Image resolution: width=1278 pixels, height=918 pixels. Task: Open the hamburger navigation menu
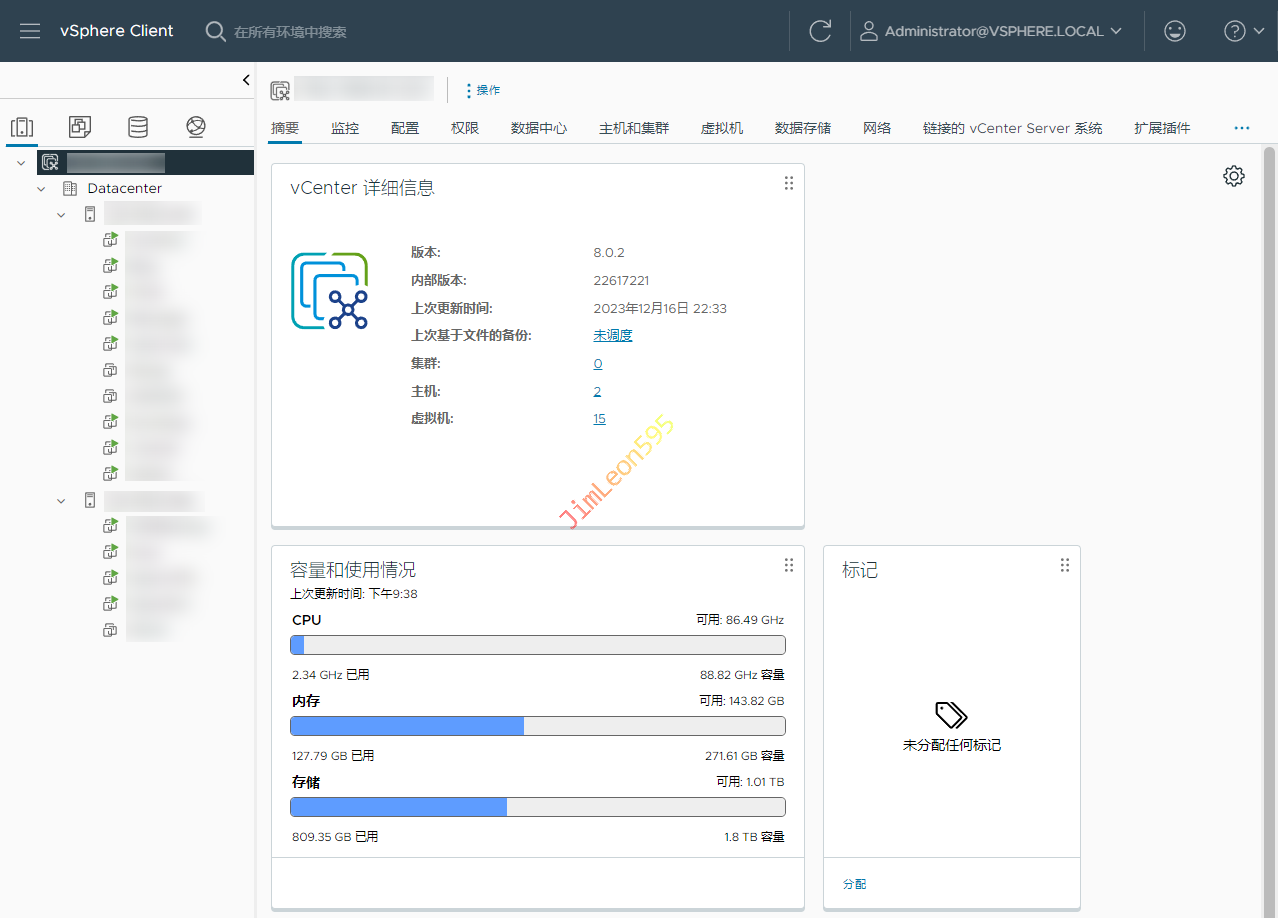[30, 31]
